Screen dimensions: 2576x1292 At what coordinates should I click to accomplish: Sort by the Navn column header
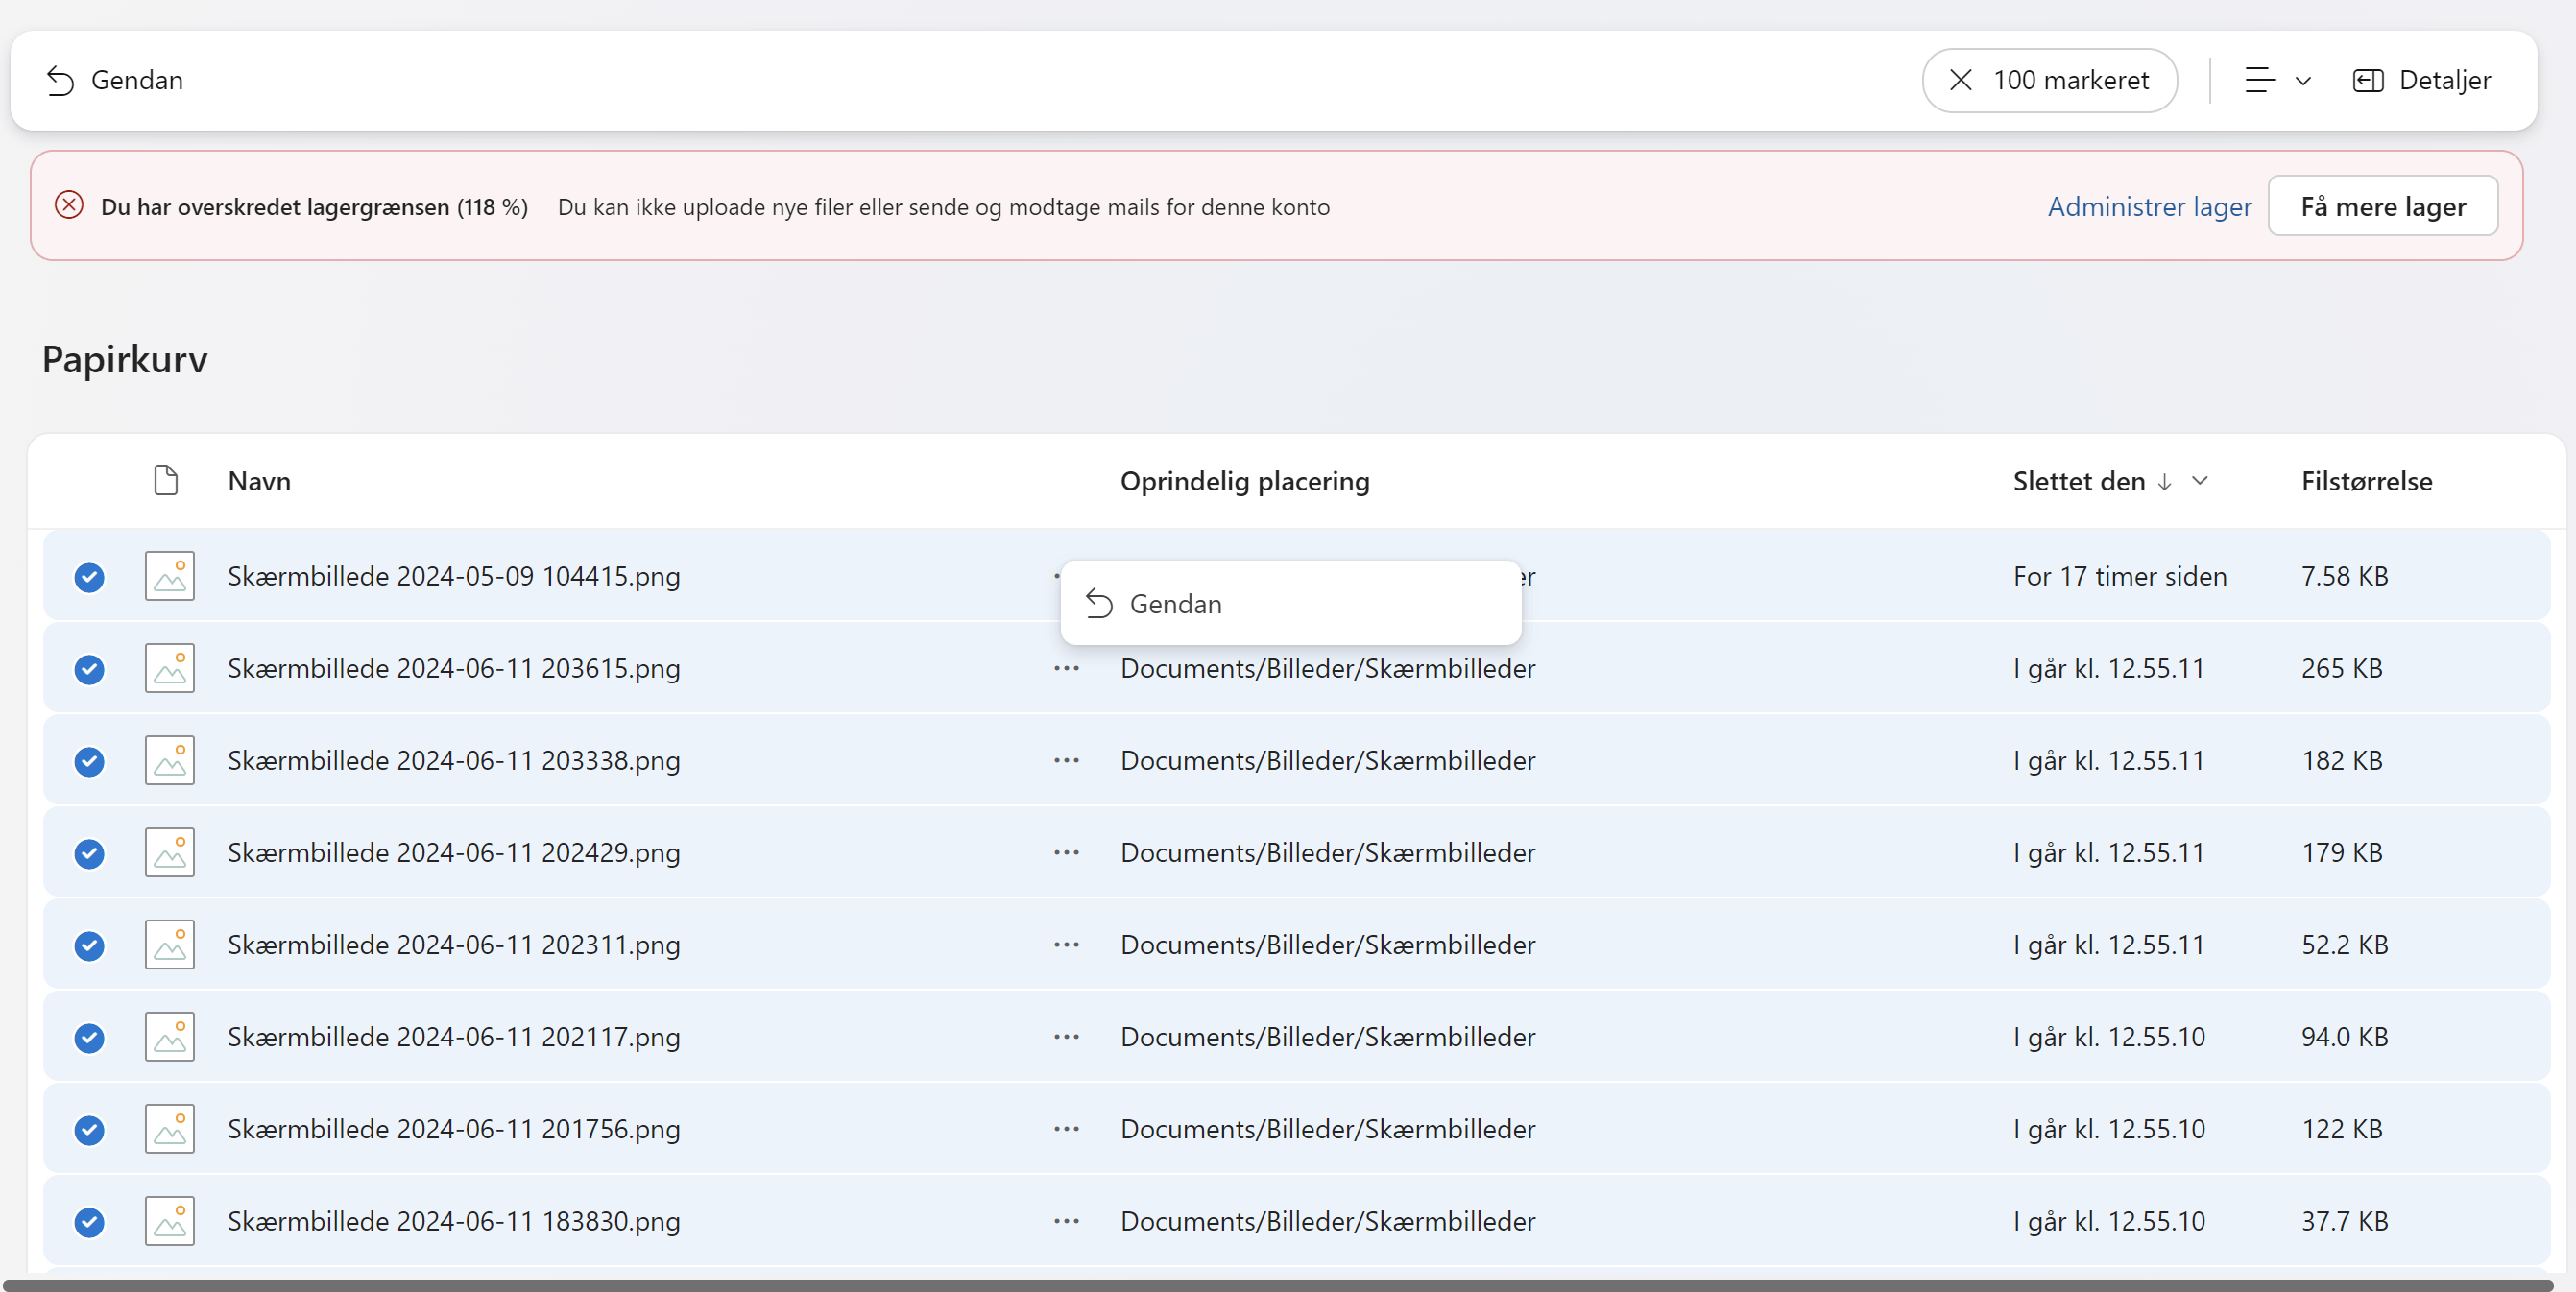click(259, 481)
